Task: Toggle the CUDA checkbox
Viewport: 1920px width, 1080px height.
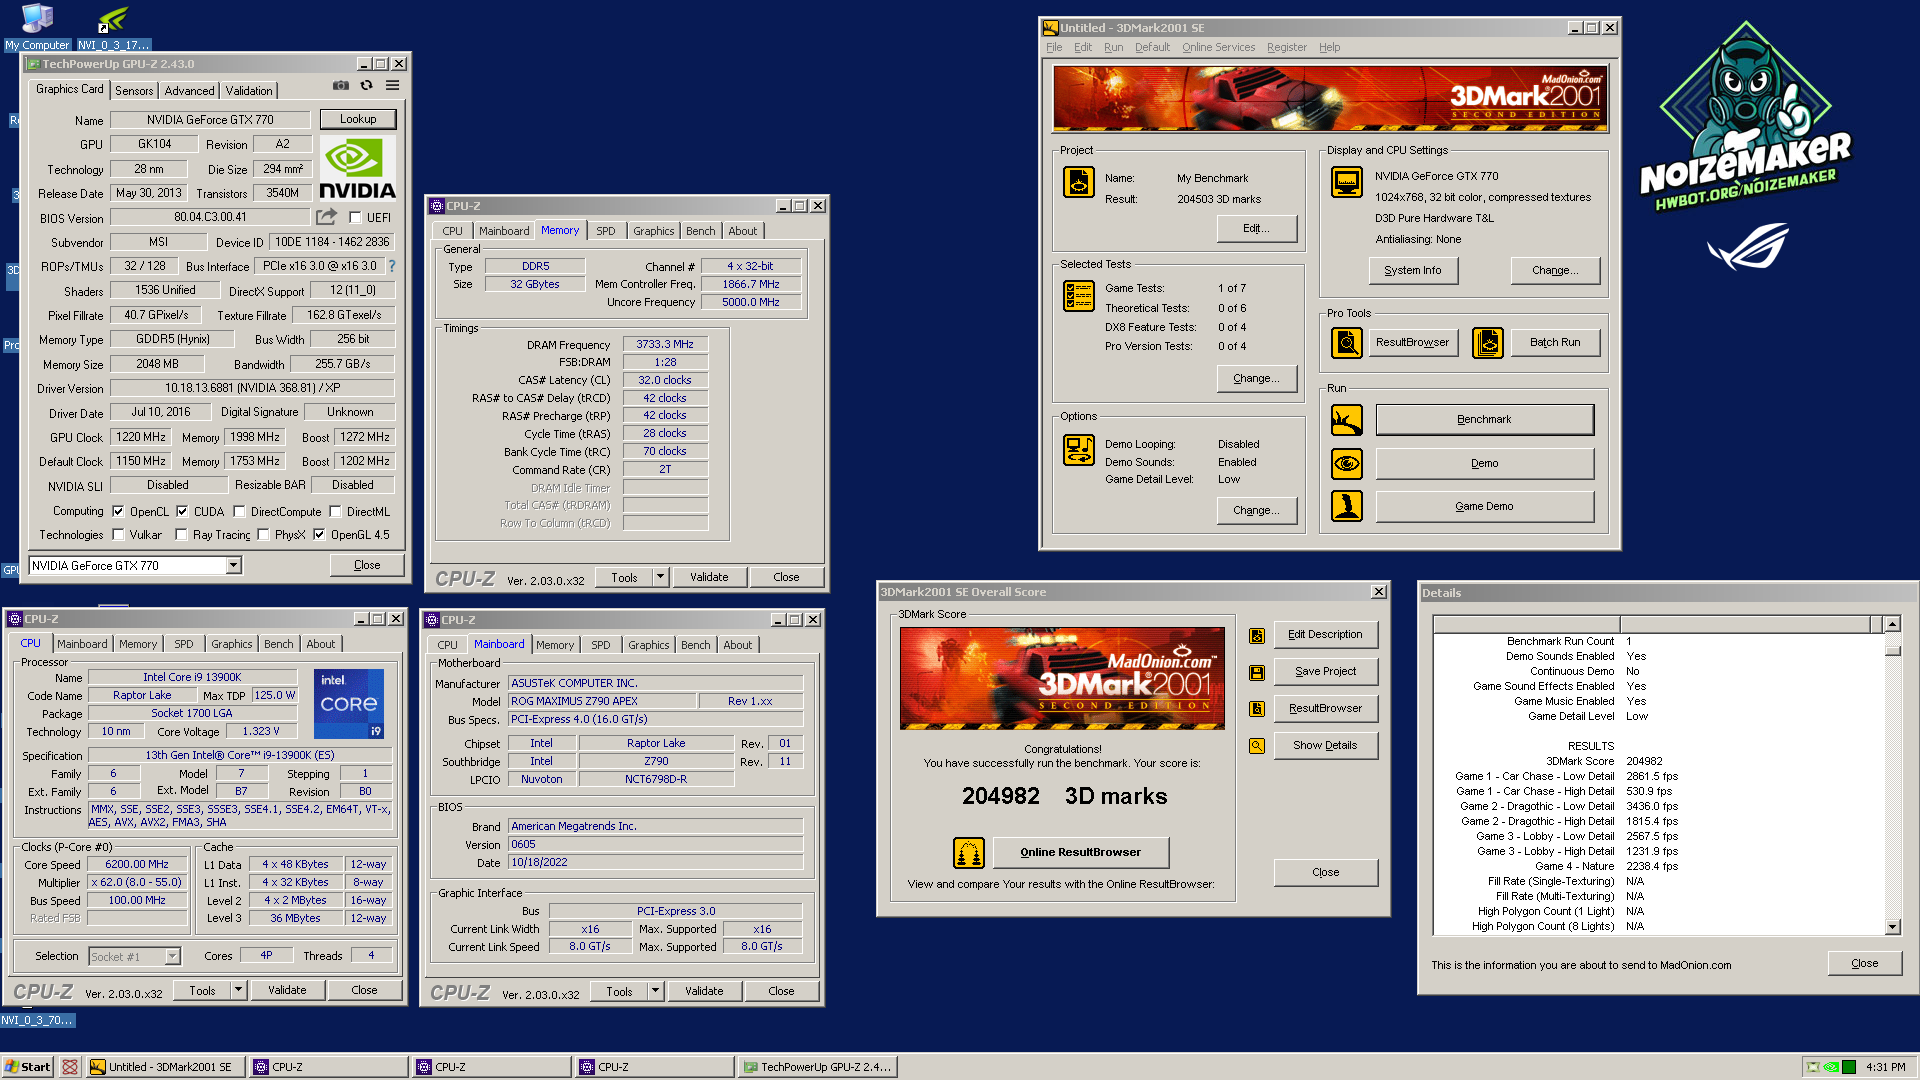Action: point(182,511)
